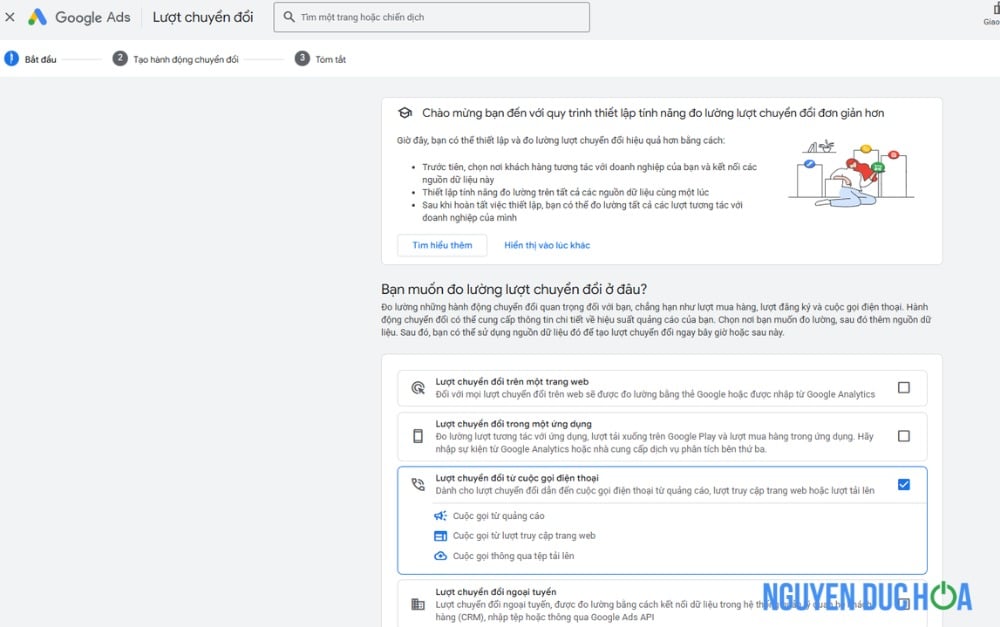This screenshot has width=1000, height=627.
Task: Click the Google Ads logo
Action: (x=79, y=17)
